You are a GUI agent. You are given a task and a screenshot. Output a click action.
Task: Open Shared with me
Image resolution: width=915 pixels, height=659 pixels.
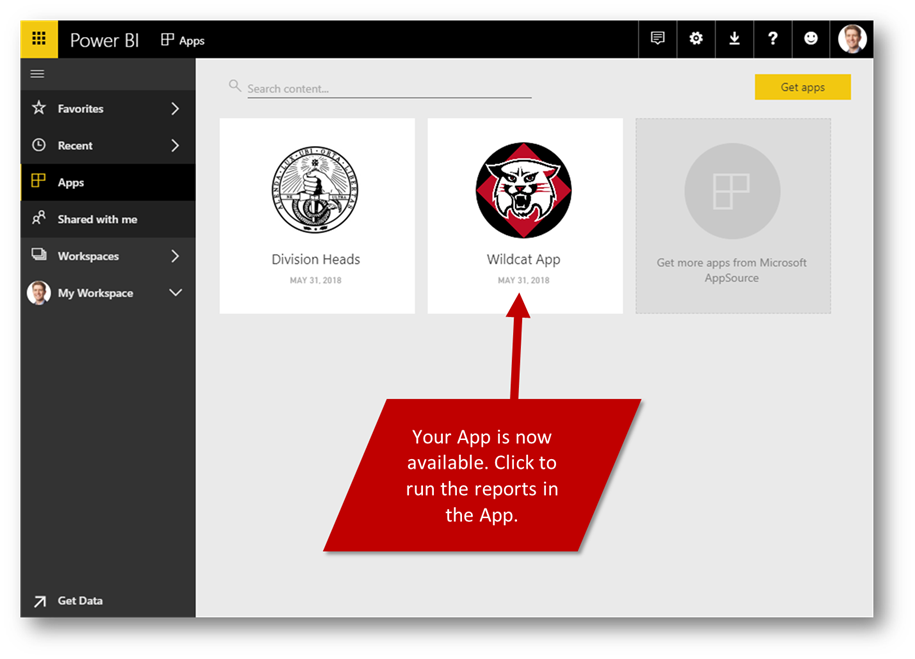[x=108, y=219]
